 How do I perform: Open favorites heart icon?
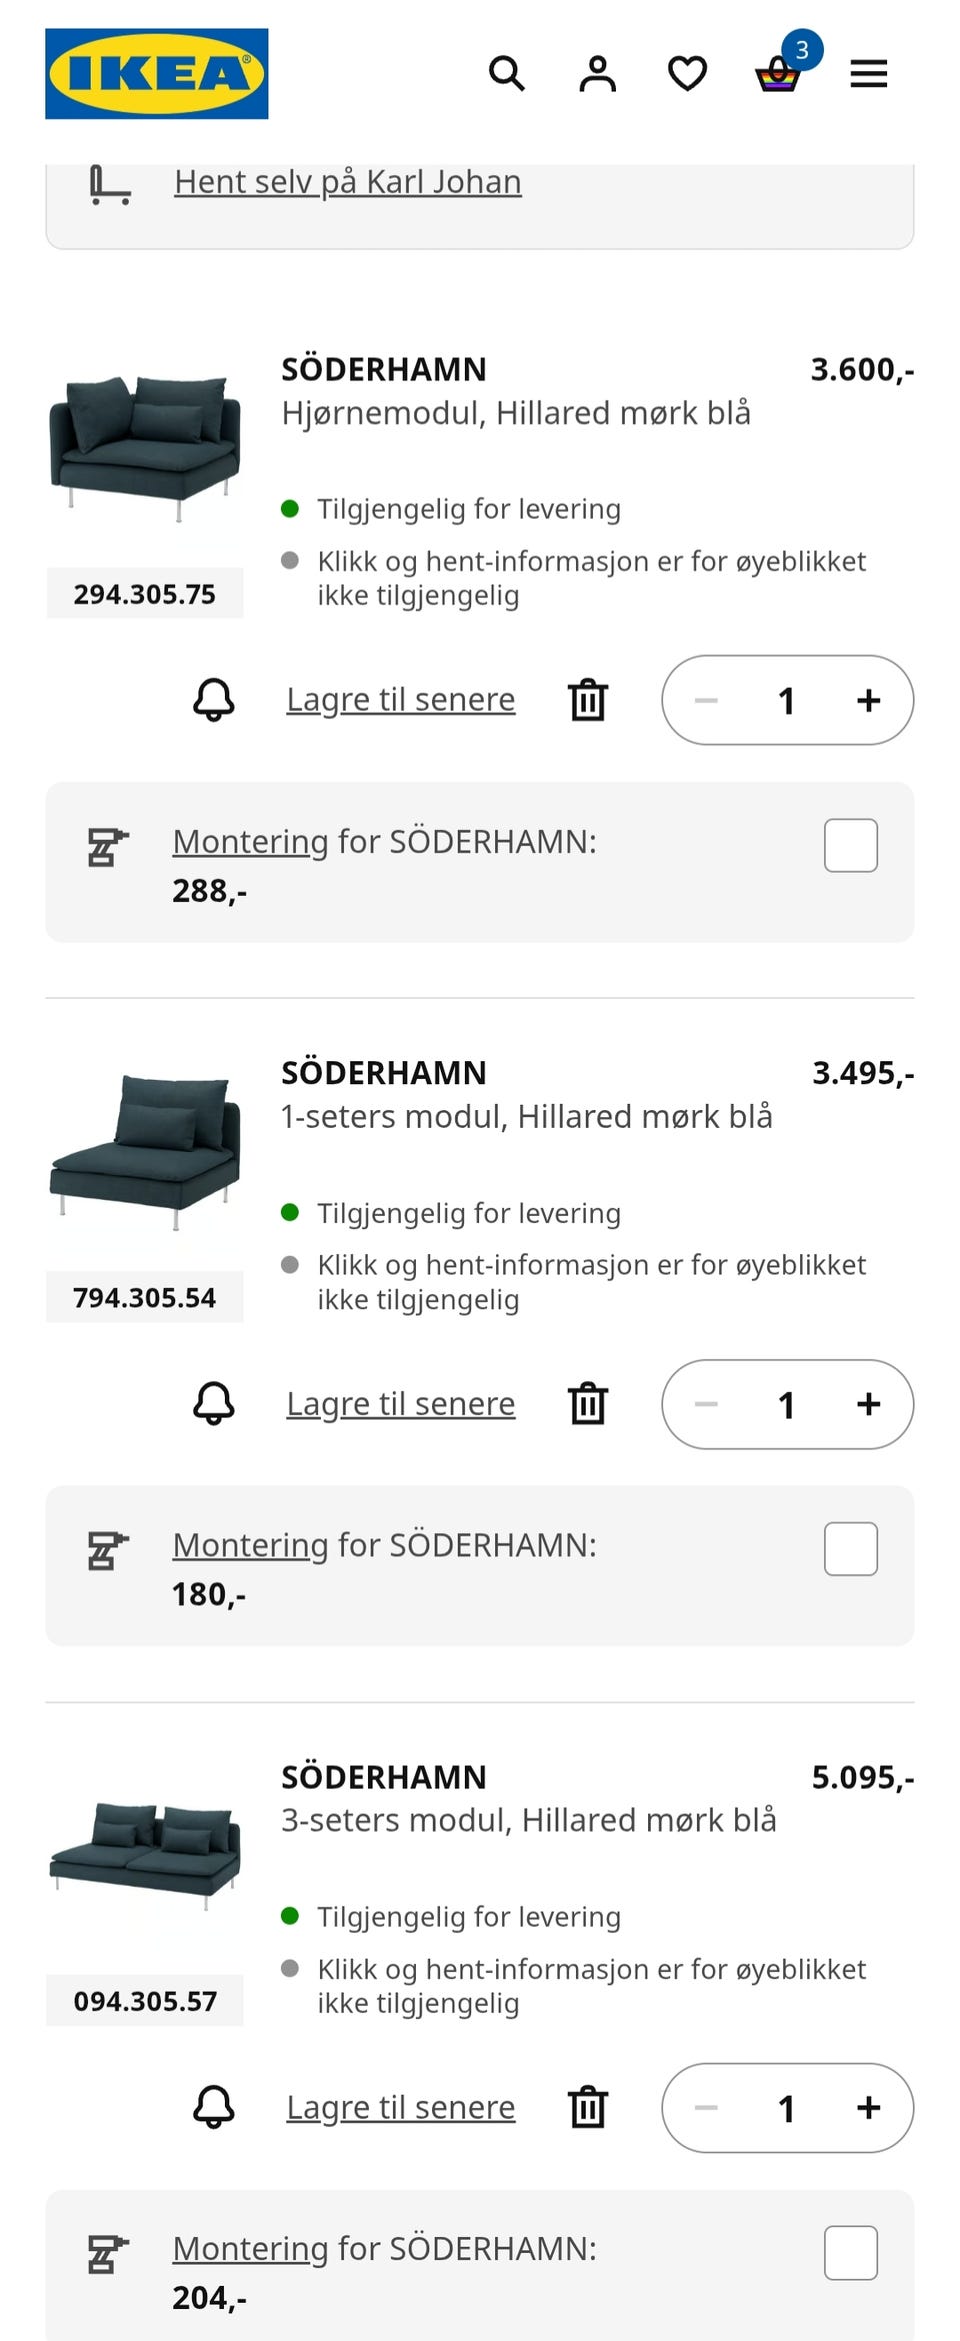(x=687, y=73)
